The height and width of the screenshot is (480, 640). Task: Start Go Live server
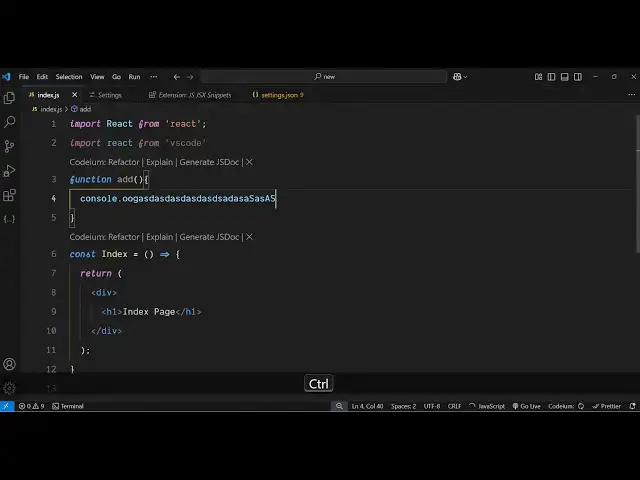coord(527,406)
